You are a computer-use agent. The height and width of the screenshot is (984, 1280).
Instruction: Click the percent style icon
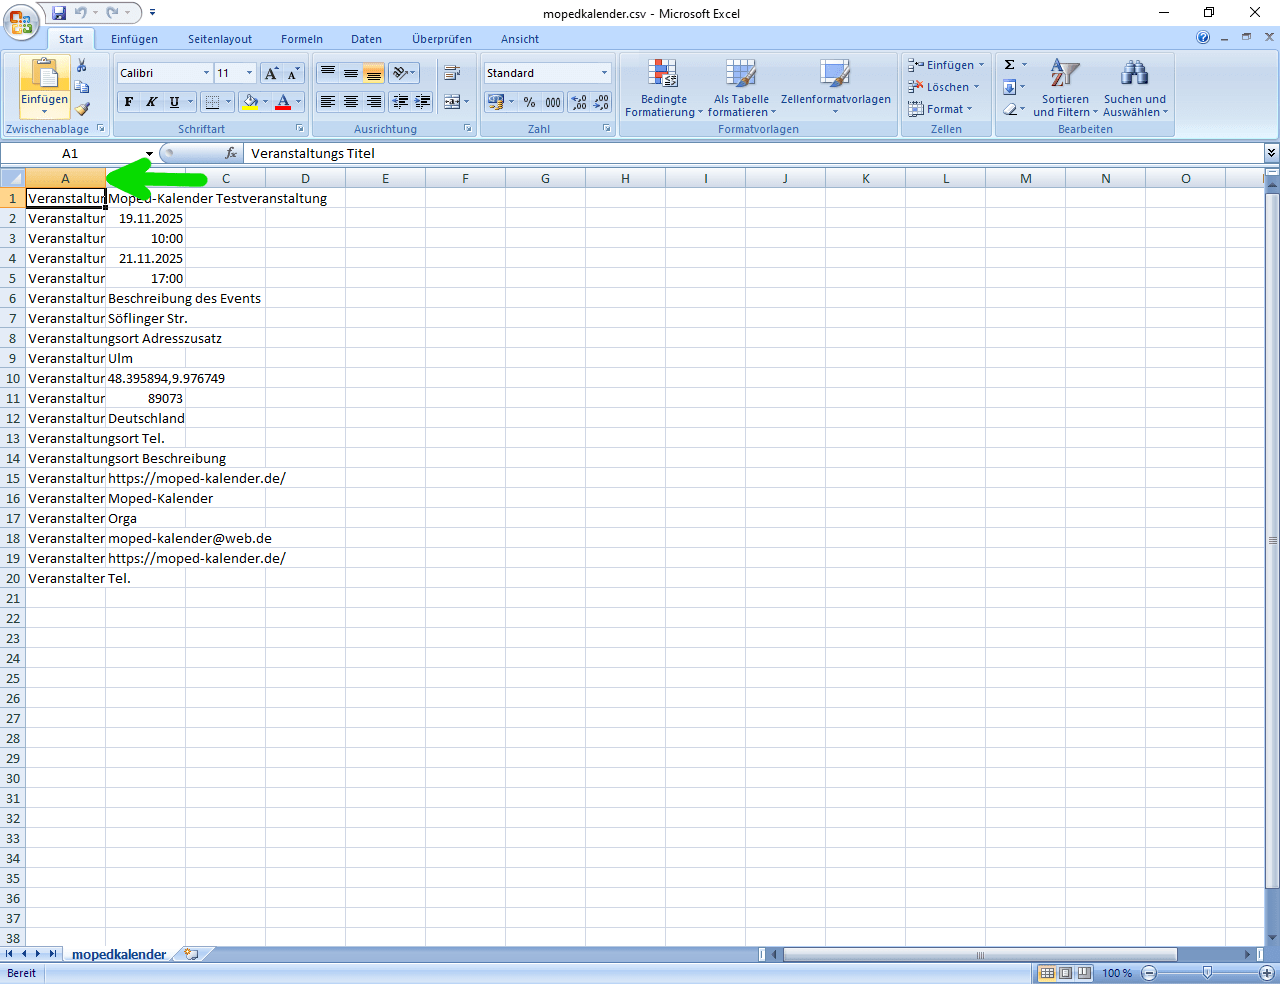pyautogui.click(x=529, y=102)
